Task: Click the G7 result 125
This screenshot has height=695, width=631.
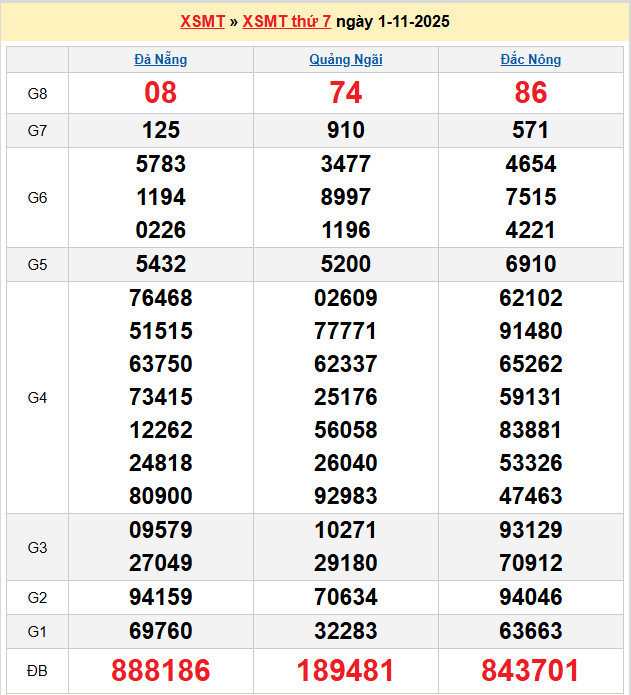Action: (160, 130)
